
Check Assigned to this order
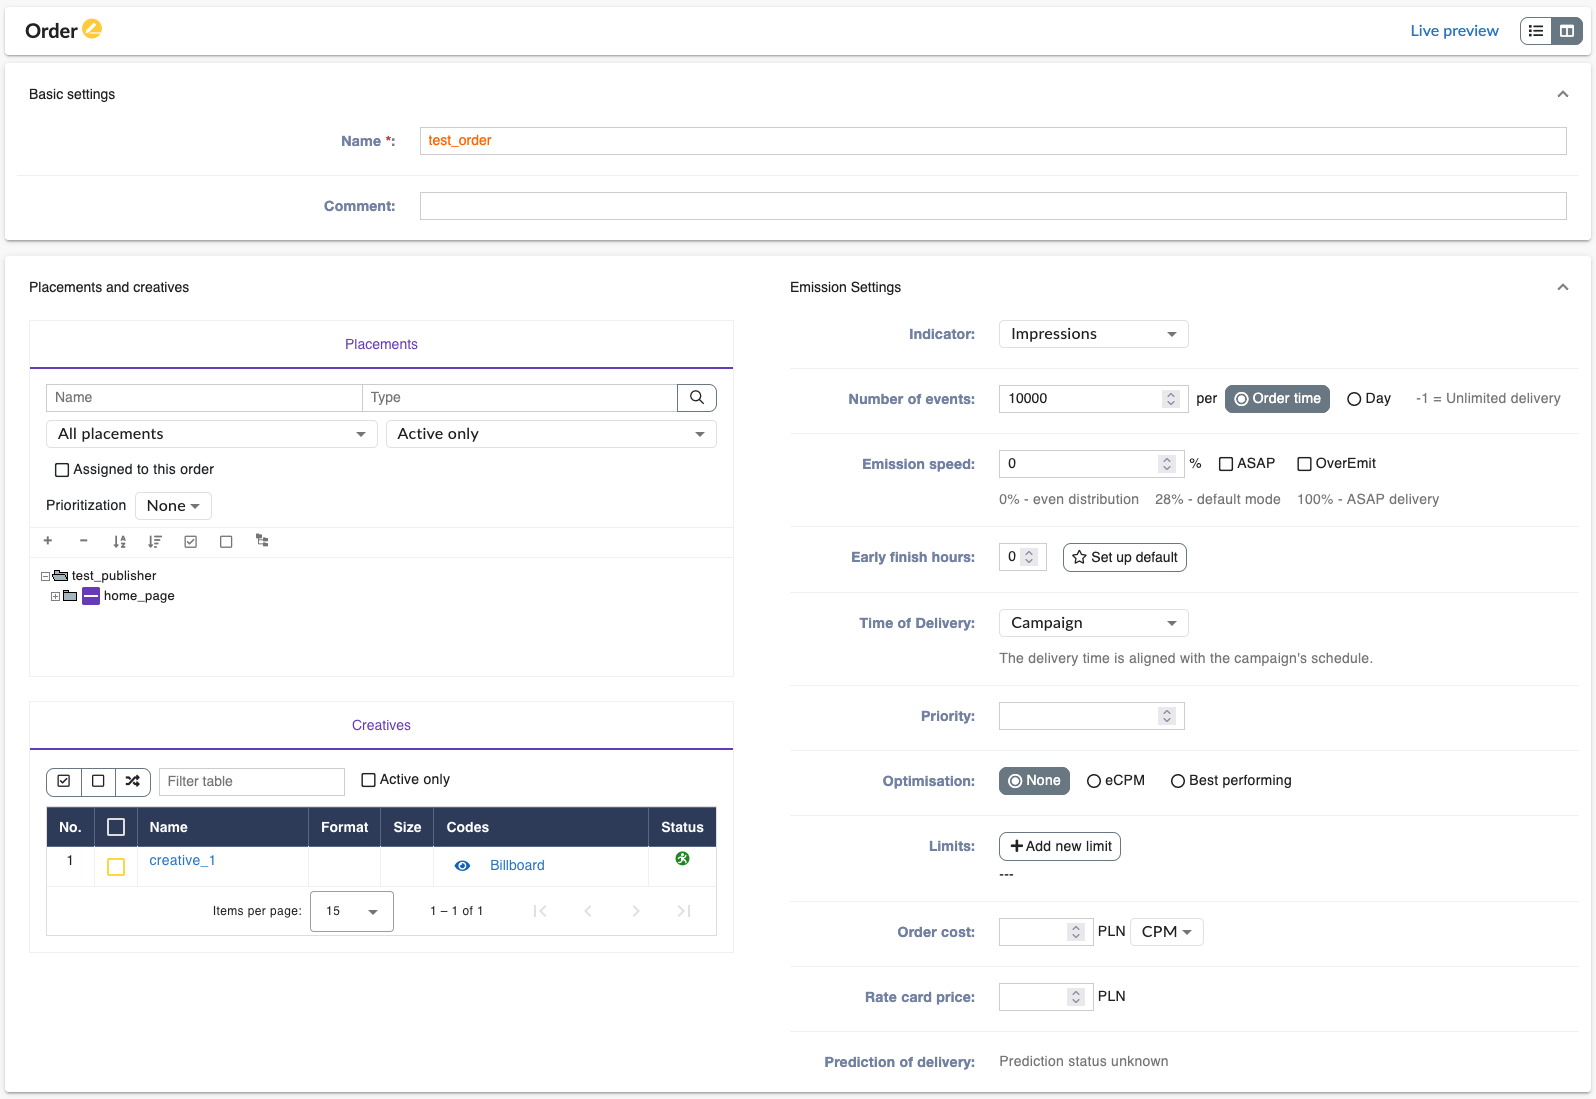(62, 470)
